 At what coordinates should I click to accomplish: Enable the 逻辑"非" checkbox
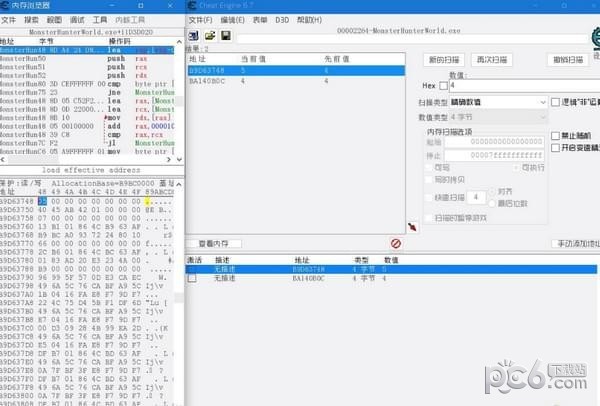pos(555,102)
